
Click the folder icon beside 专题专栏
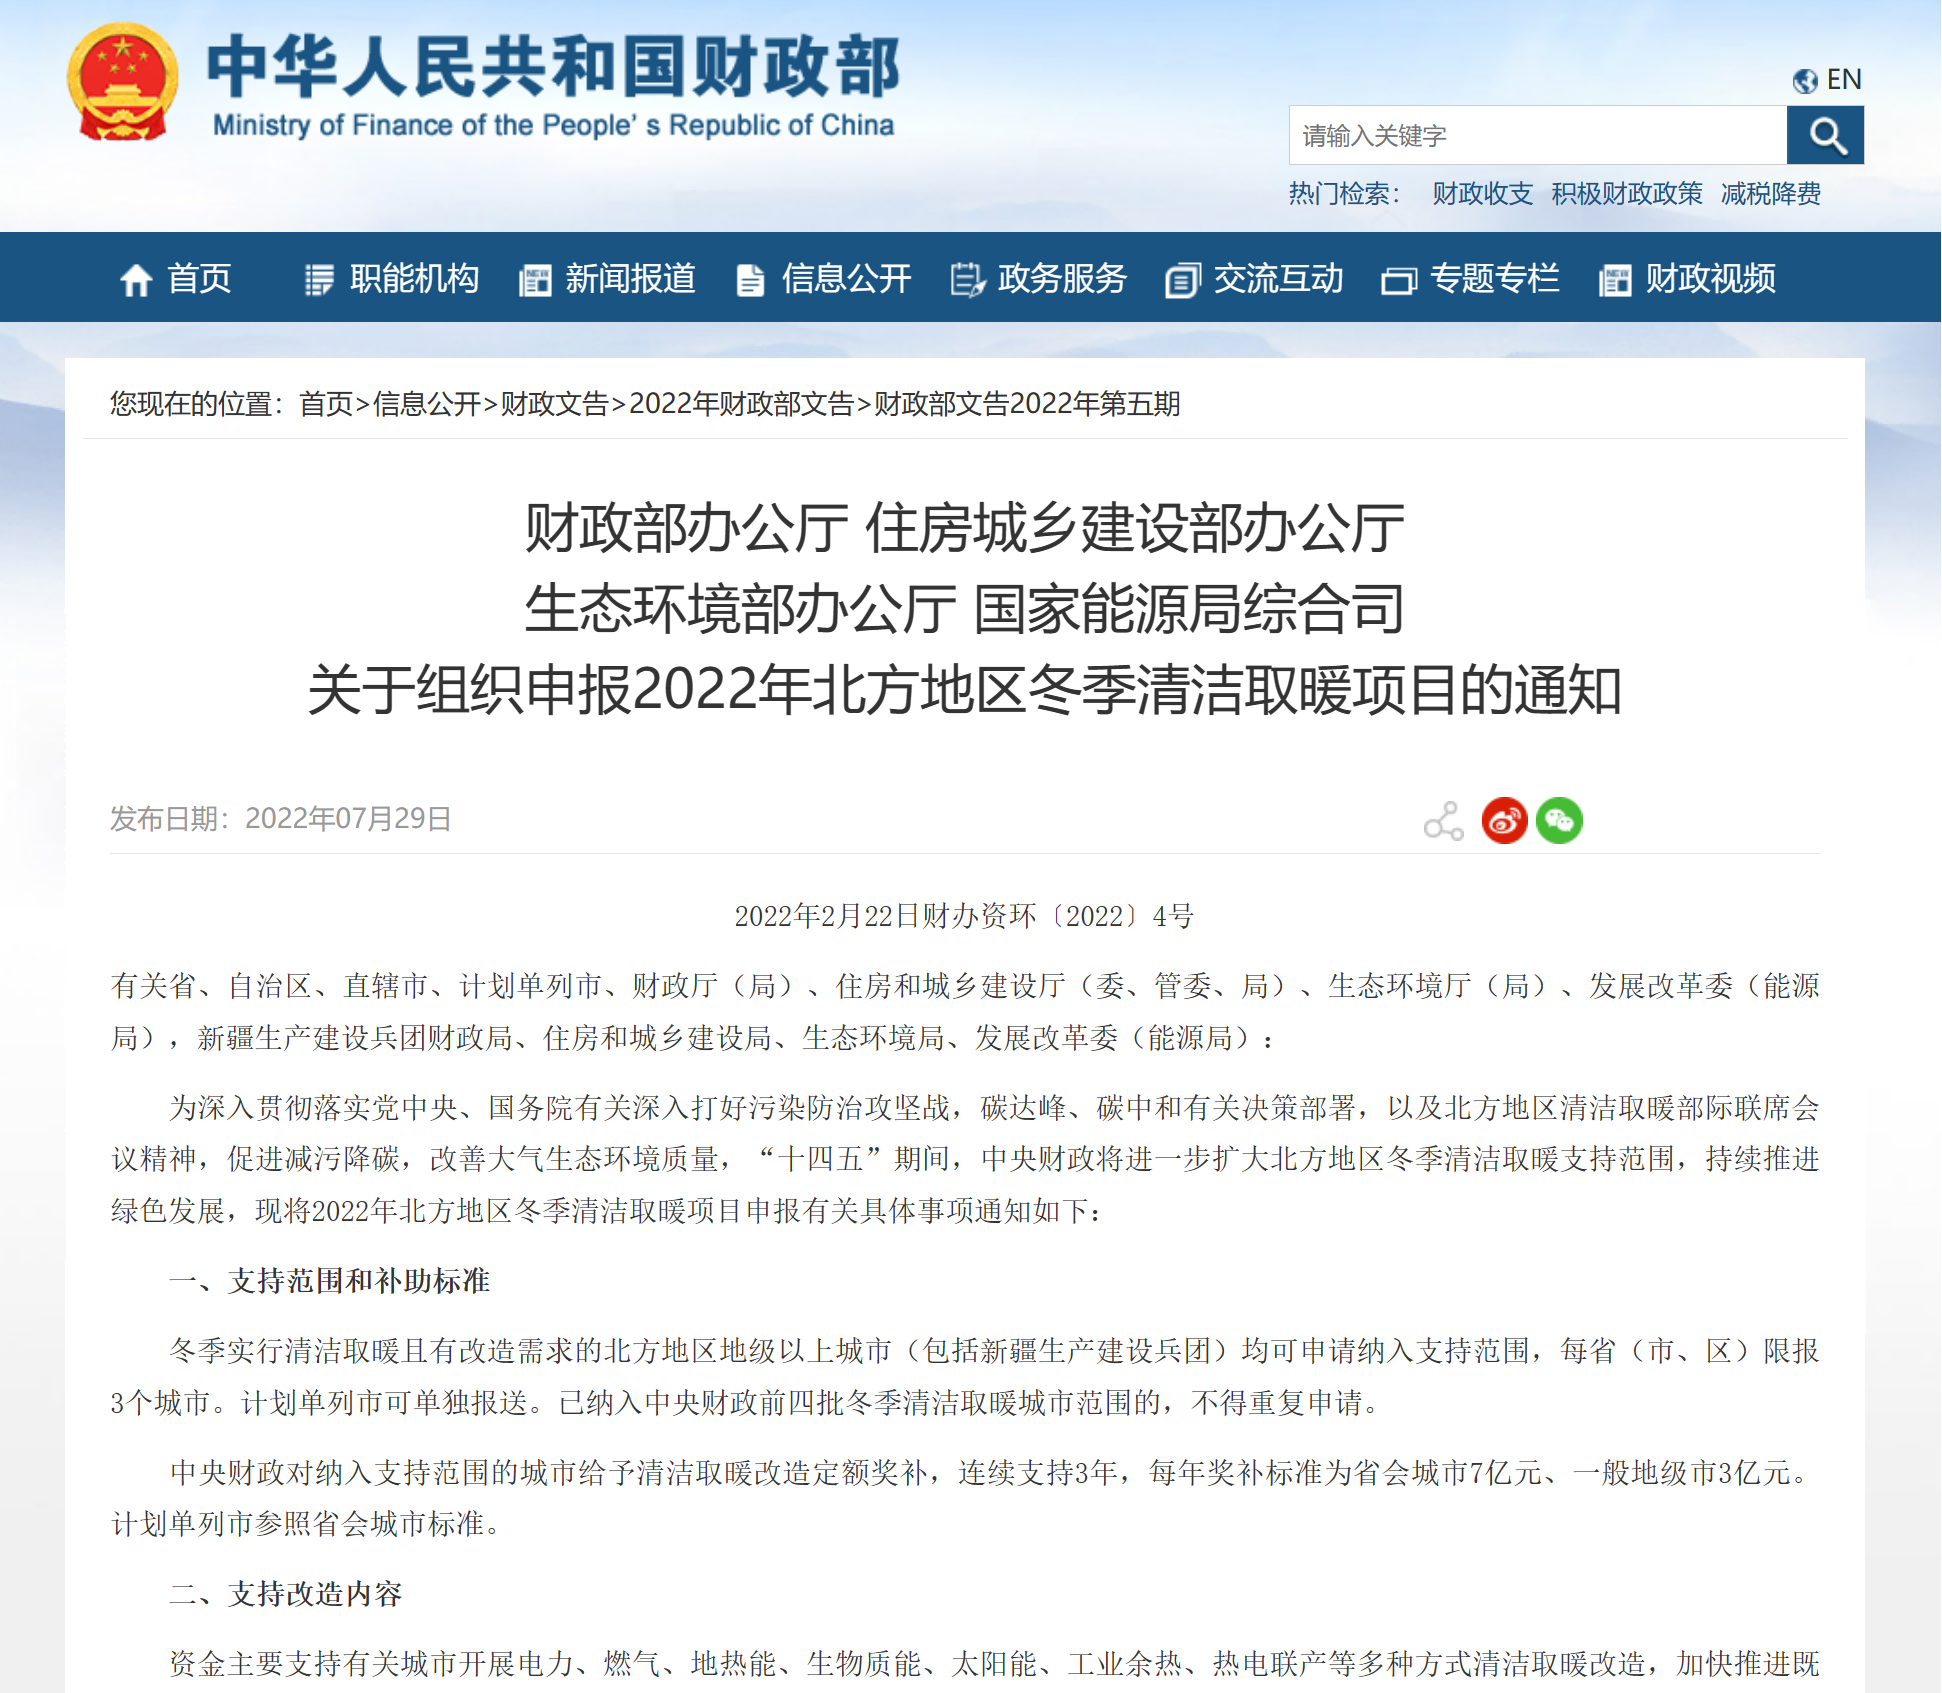coord(1399,281)
